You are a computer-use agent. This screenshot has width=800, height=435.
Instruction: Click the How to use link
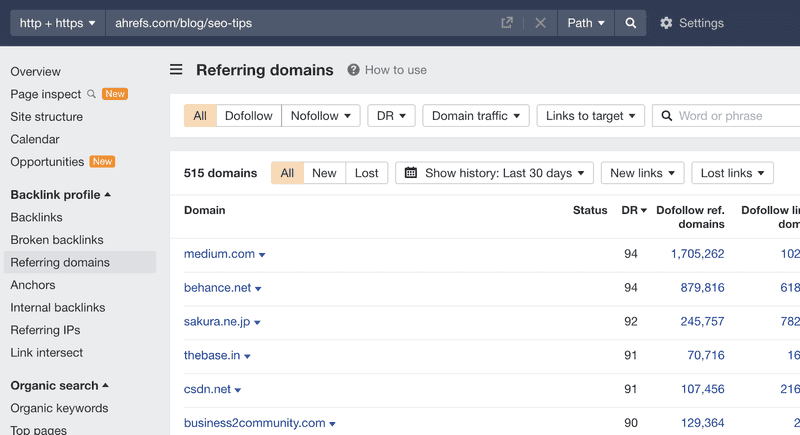(x=395, y=70)
